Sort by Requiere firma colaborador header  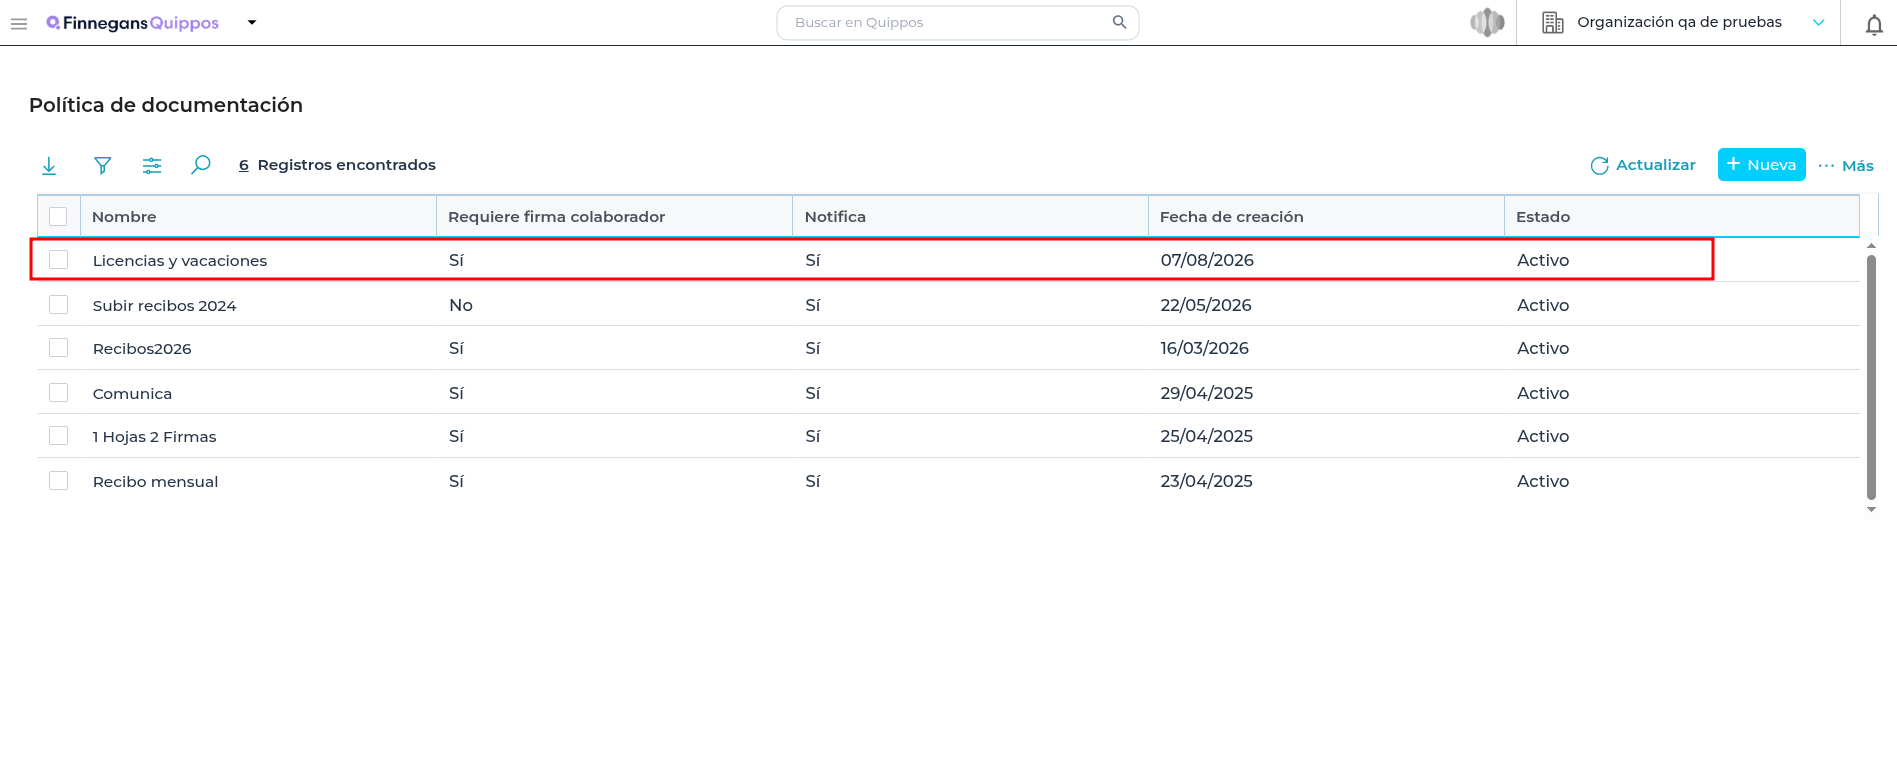point(614,216)
